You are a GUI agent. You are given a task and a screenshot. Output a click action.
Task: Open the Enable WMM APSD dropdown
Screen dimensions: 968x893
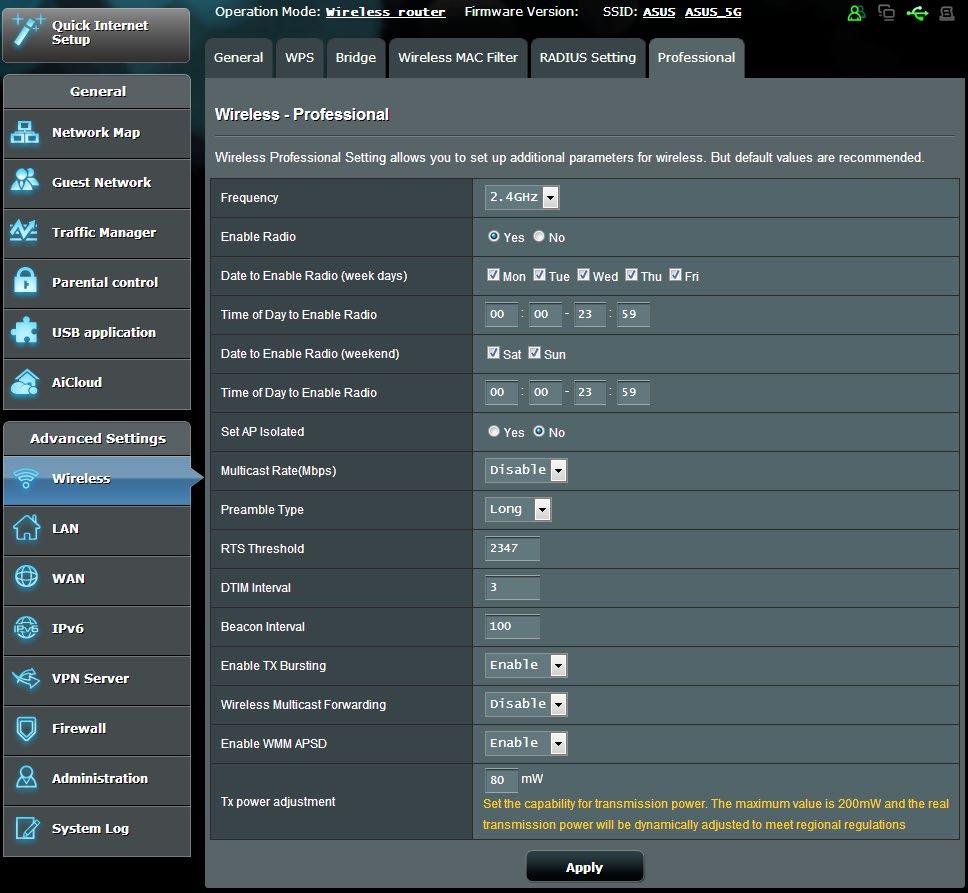click(526, 743)
